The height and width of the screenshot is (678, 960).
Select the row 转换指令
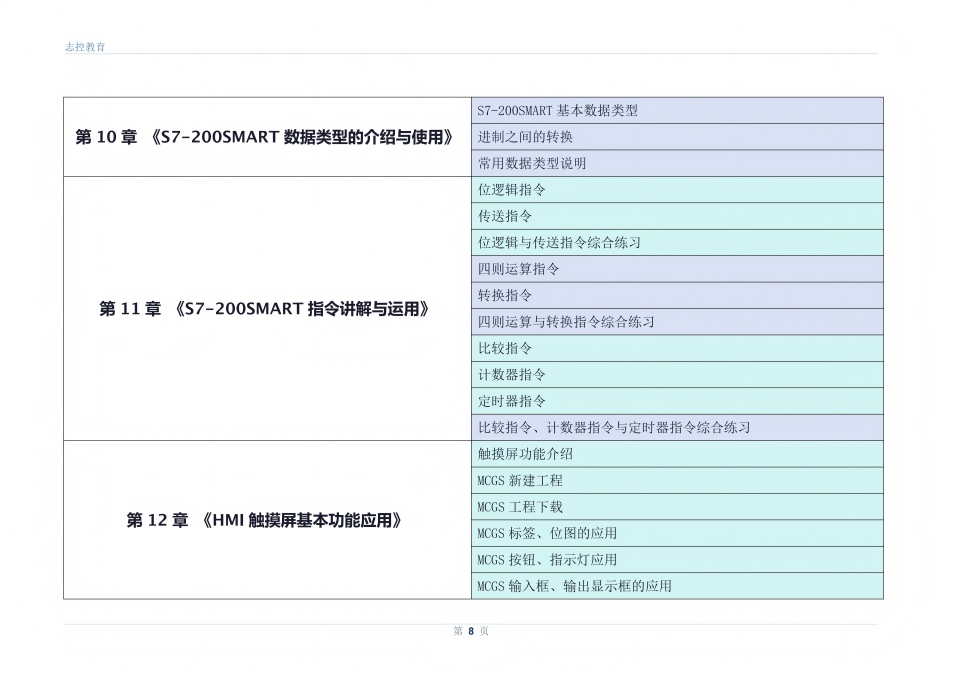(677, 295)
